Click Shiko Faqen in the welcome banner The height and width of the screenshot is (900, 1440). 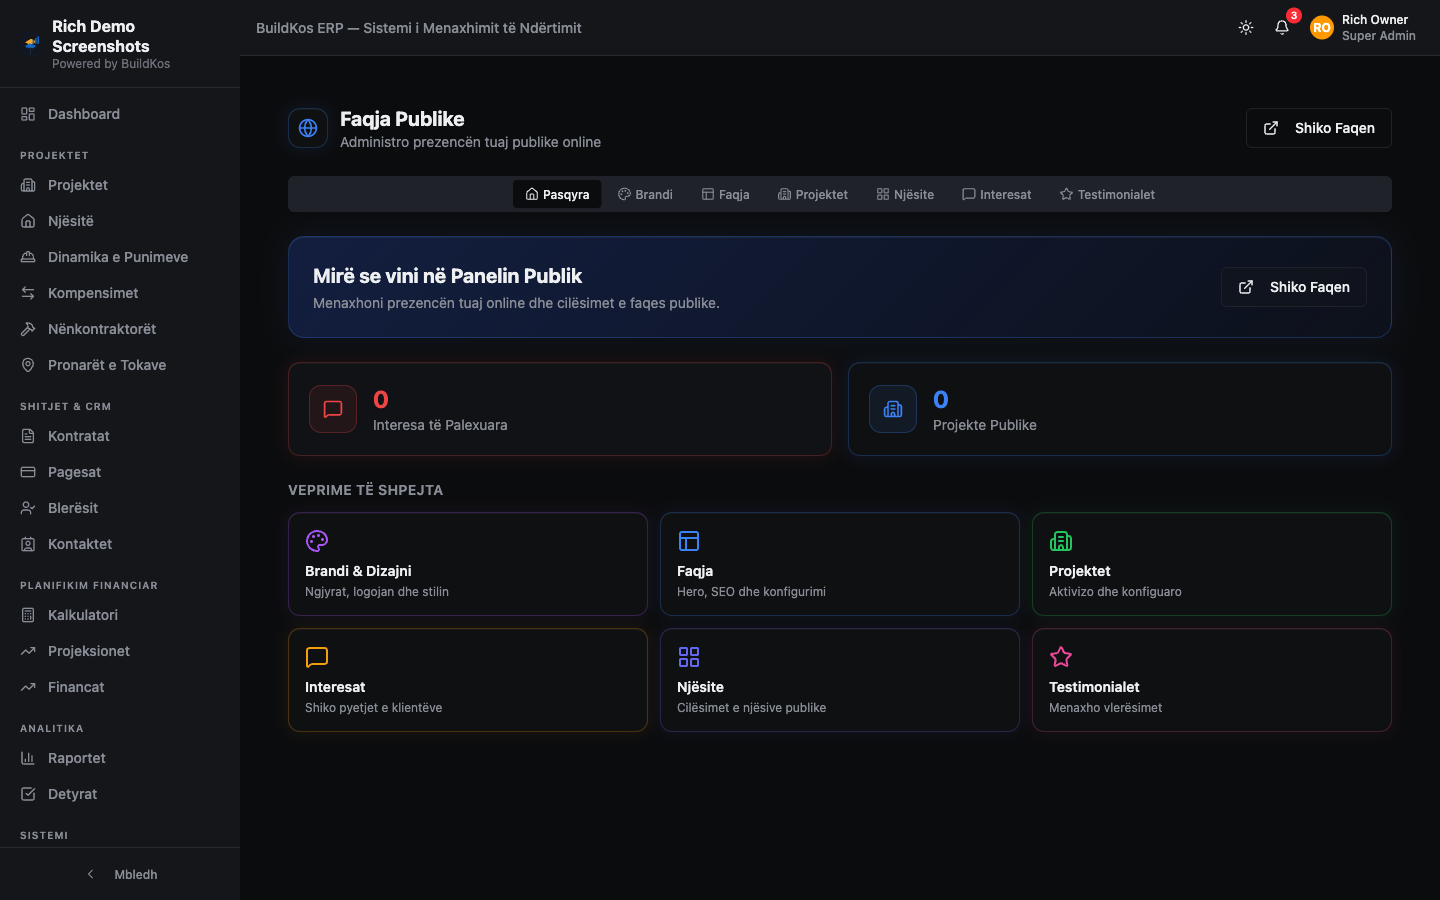1294,287
